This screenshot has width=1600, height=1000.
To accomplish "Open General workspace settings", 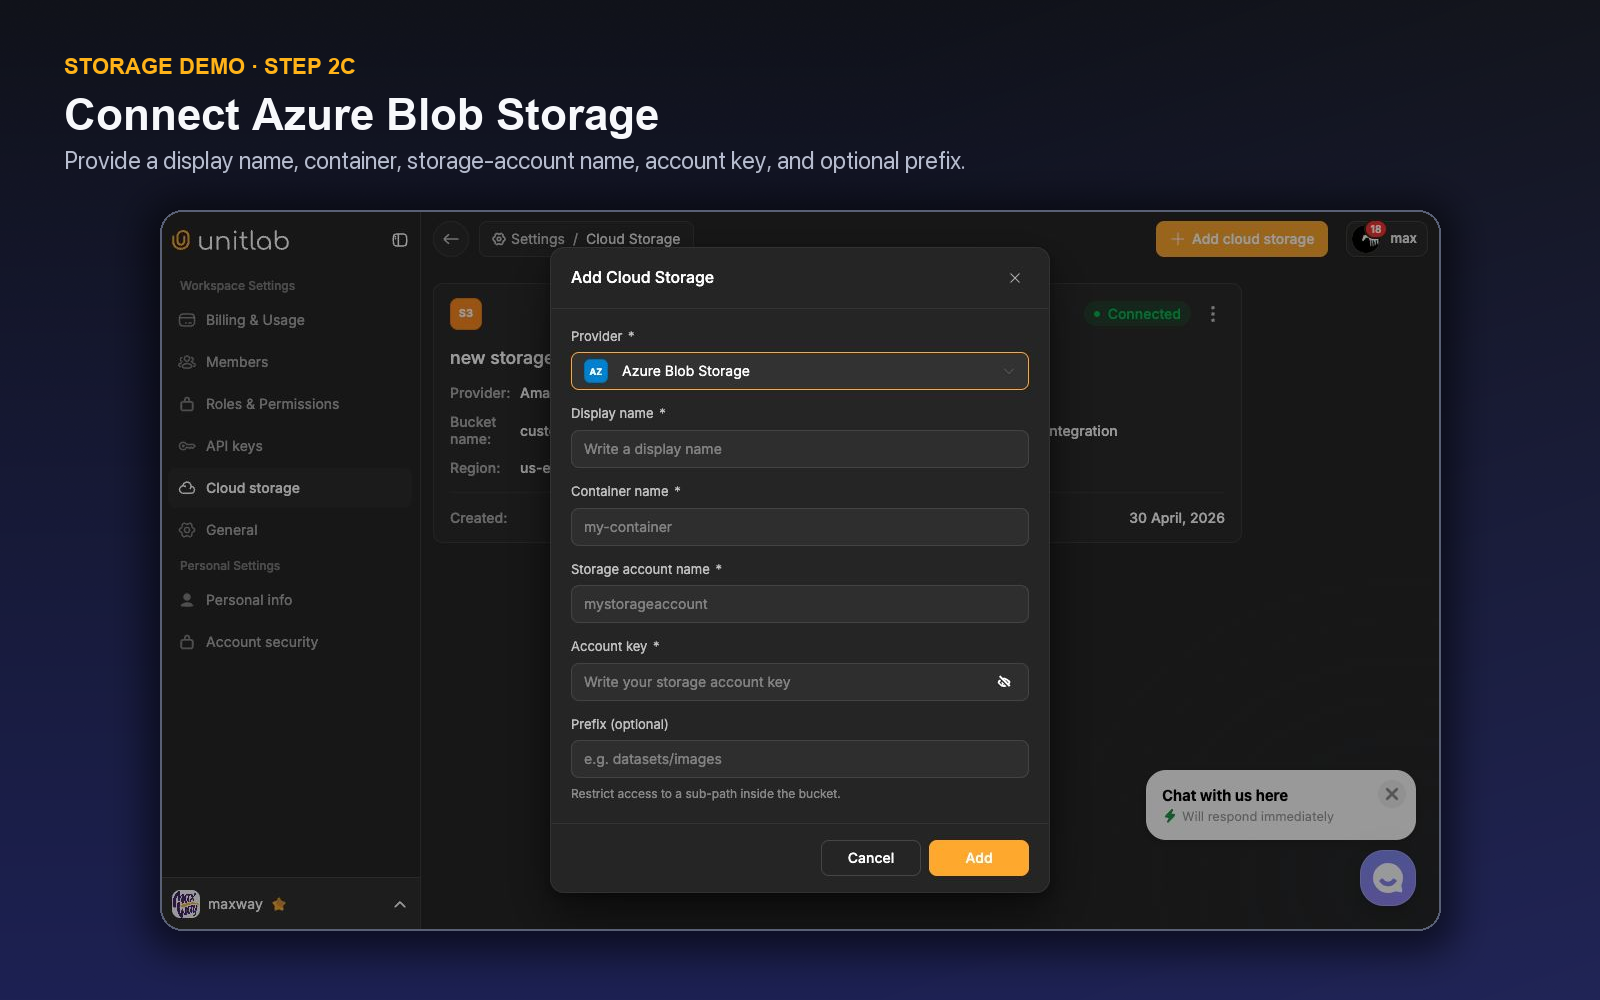I will (x=290, y=530).
